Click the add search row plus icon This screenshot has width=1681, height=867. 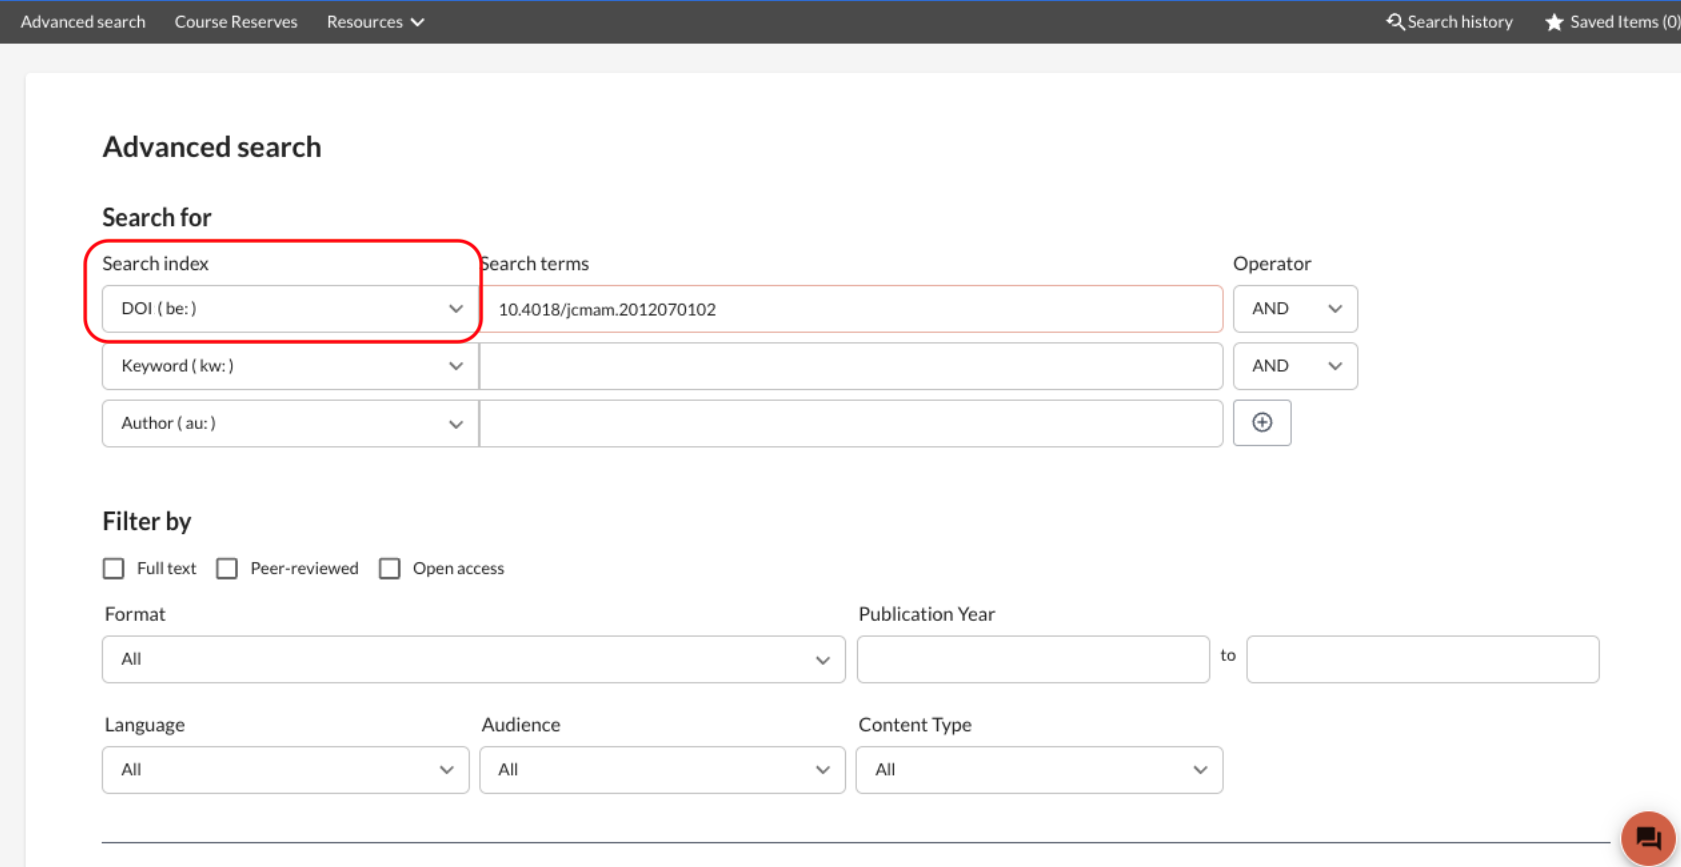tap(1261, 423)
